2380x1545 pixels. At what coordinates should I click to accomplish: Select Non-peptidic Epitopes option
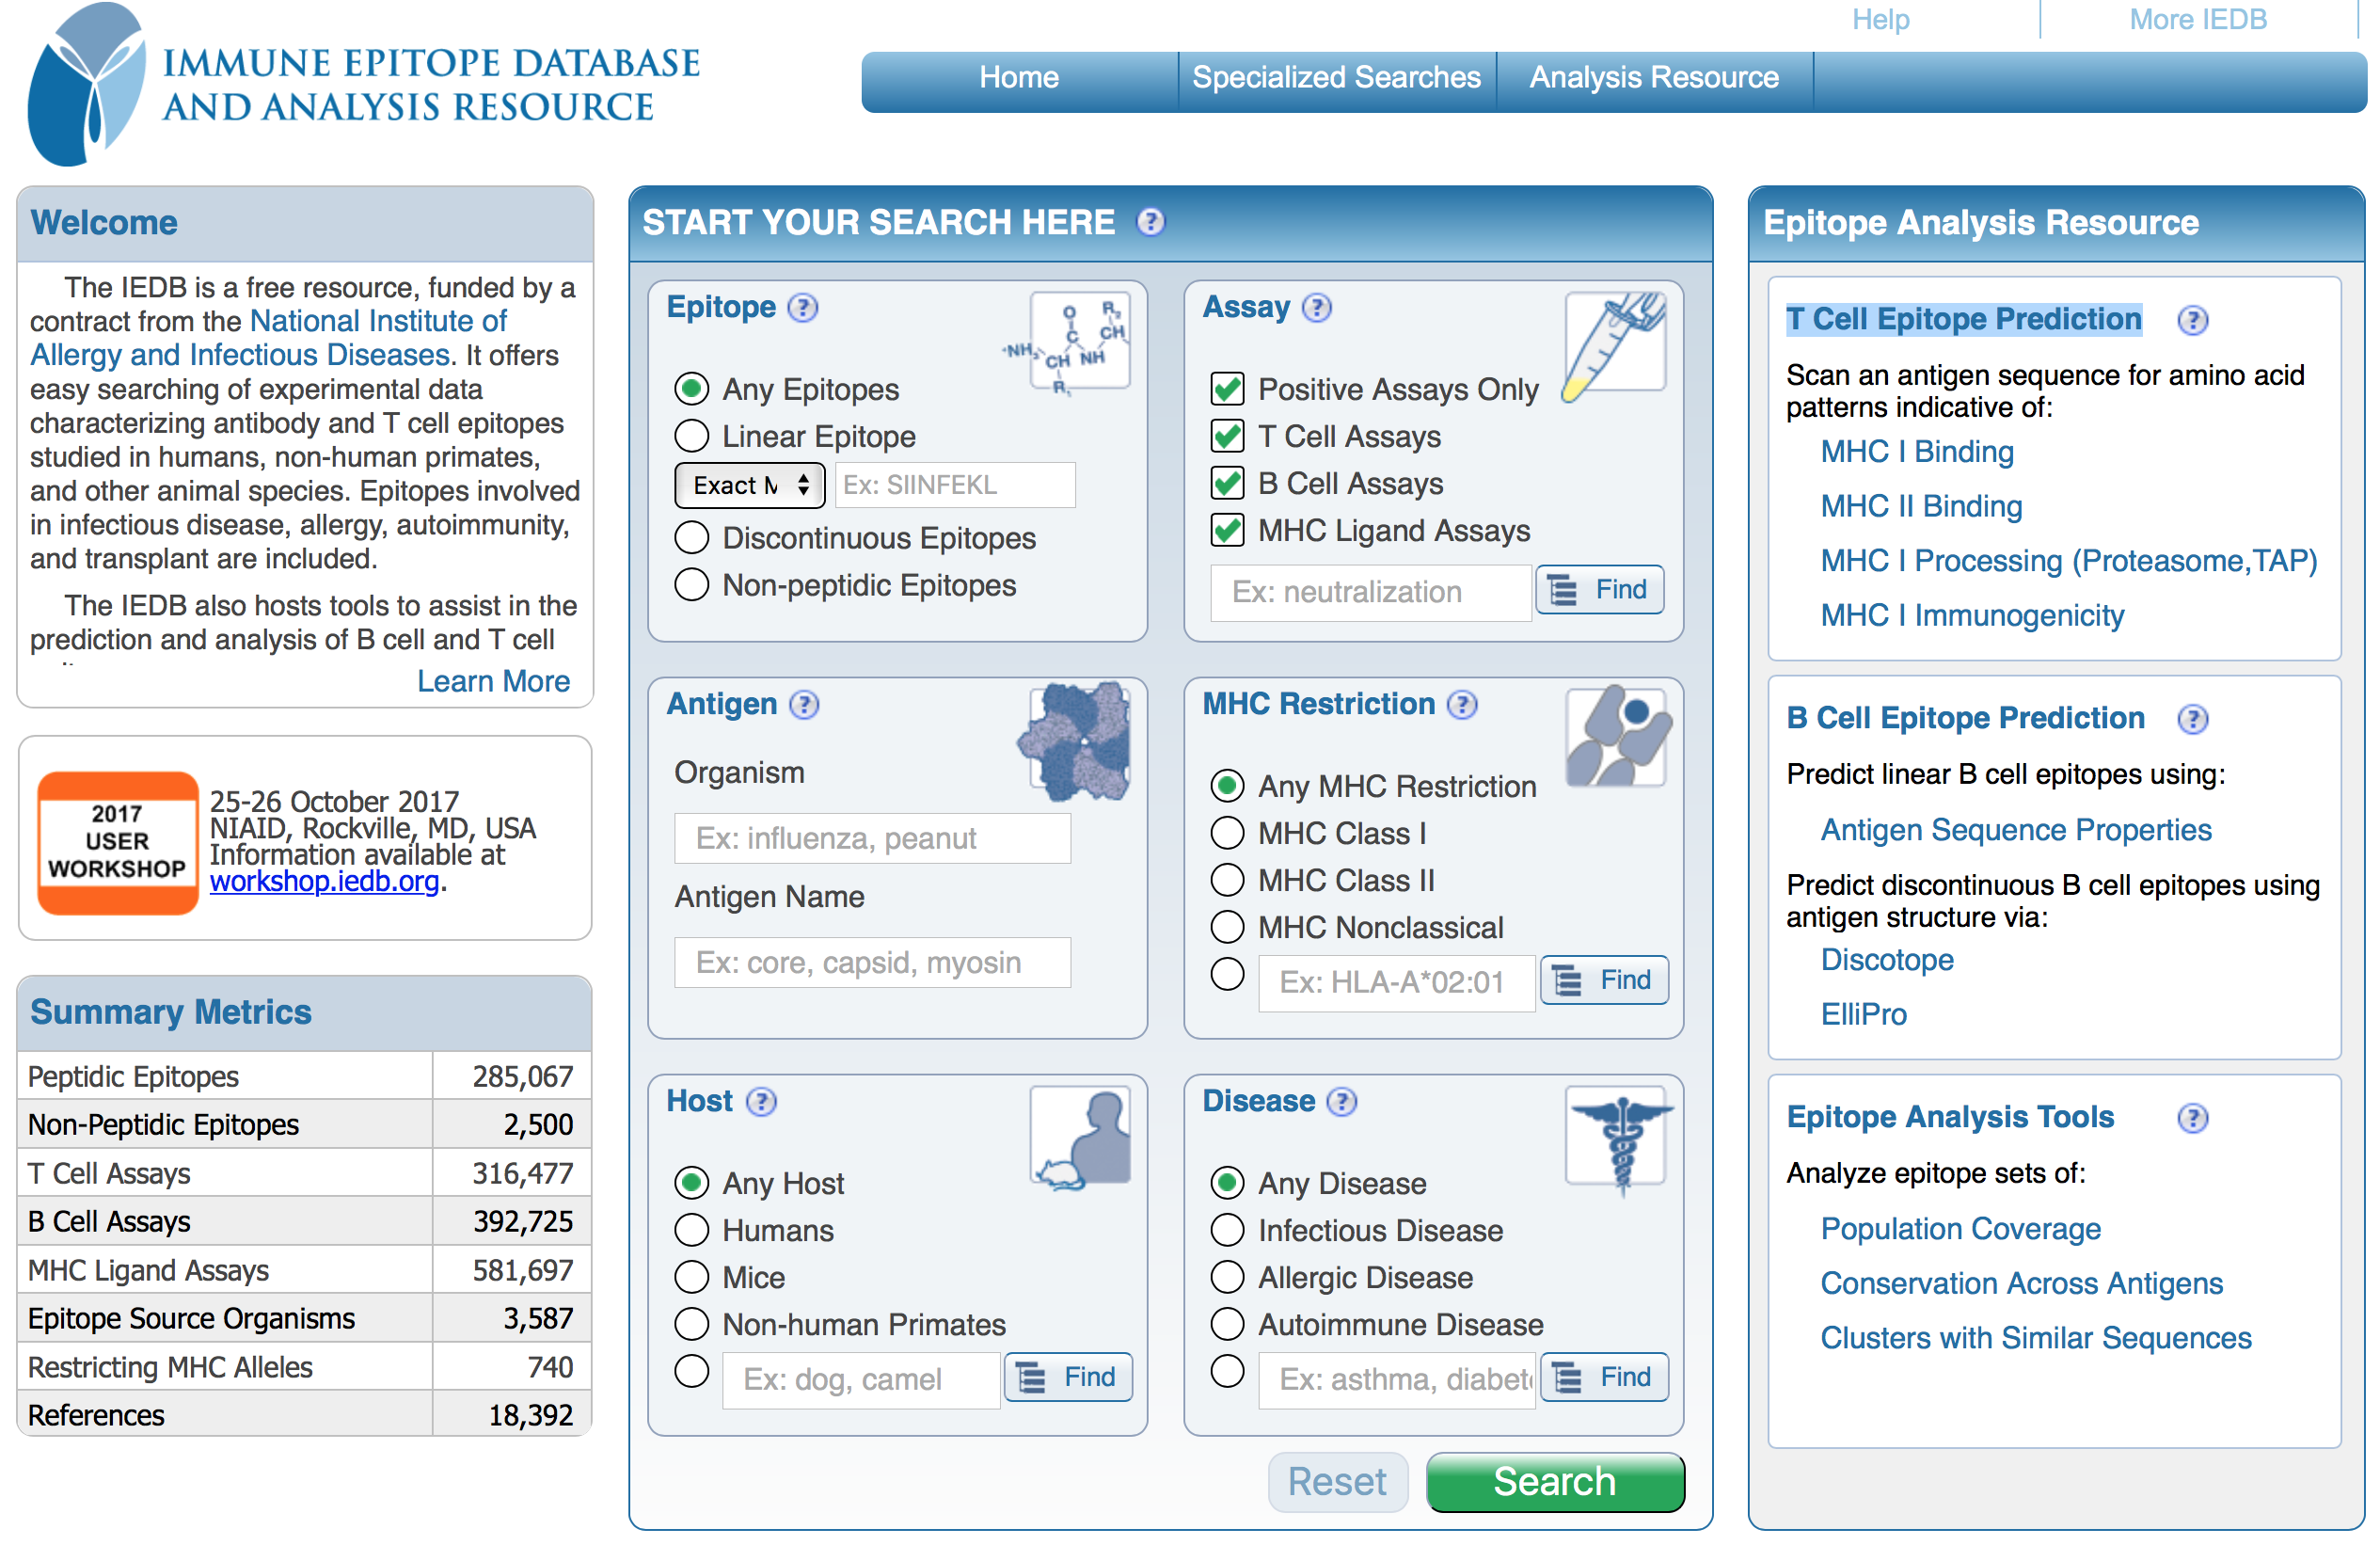pos(691,585)
